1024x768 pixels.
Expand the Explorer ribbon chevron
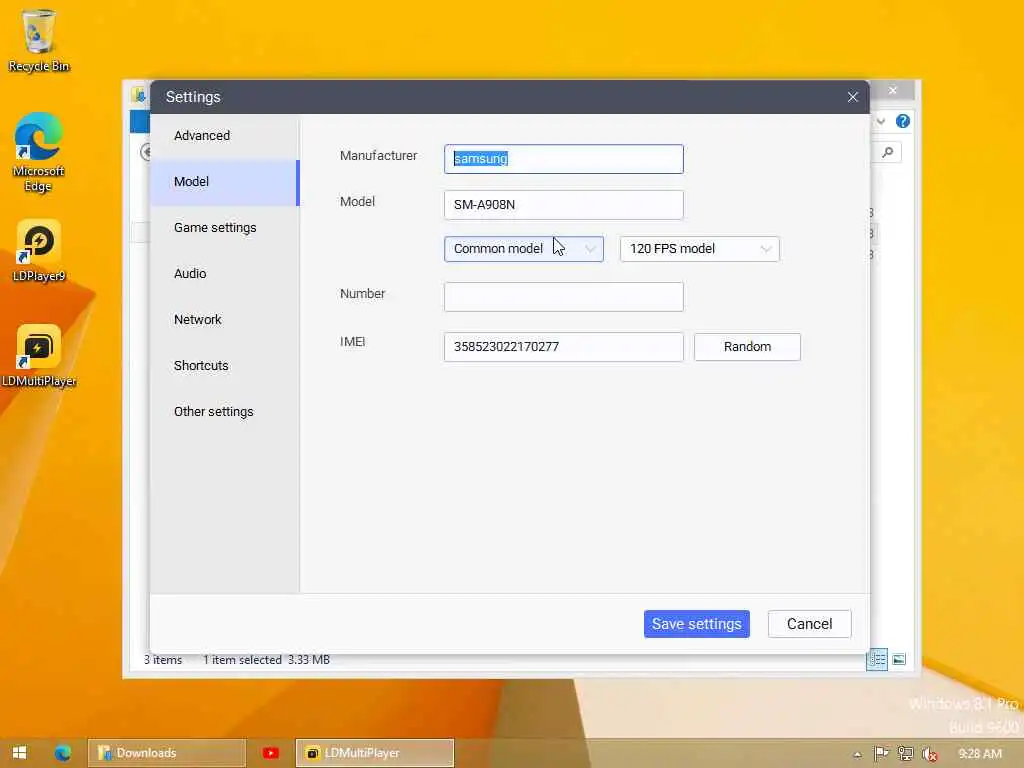(x=881, y=121)
